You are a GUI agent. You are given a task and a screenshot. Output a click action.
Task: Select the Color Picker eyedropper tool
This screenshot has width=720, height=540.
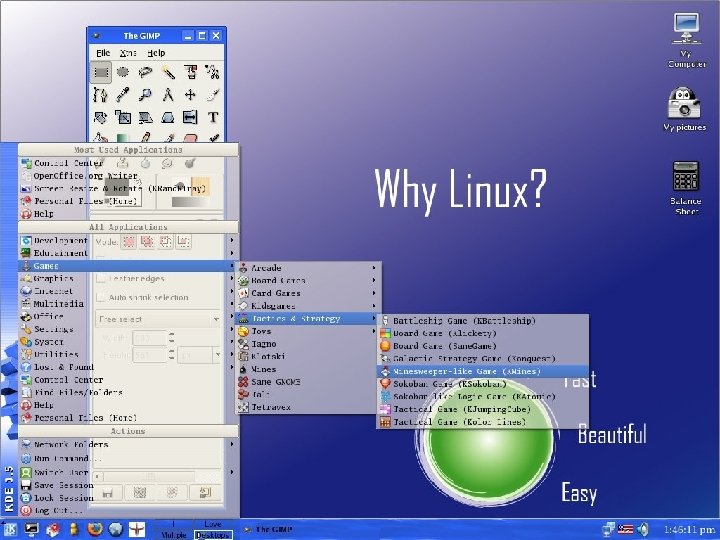123,95
